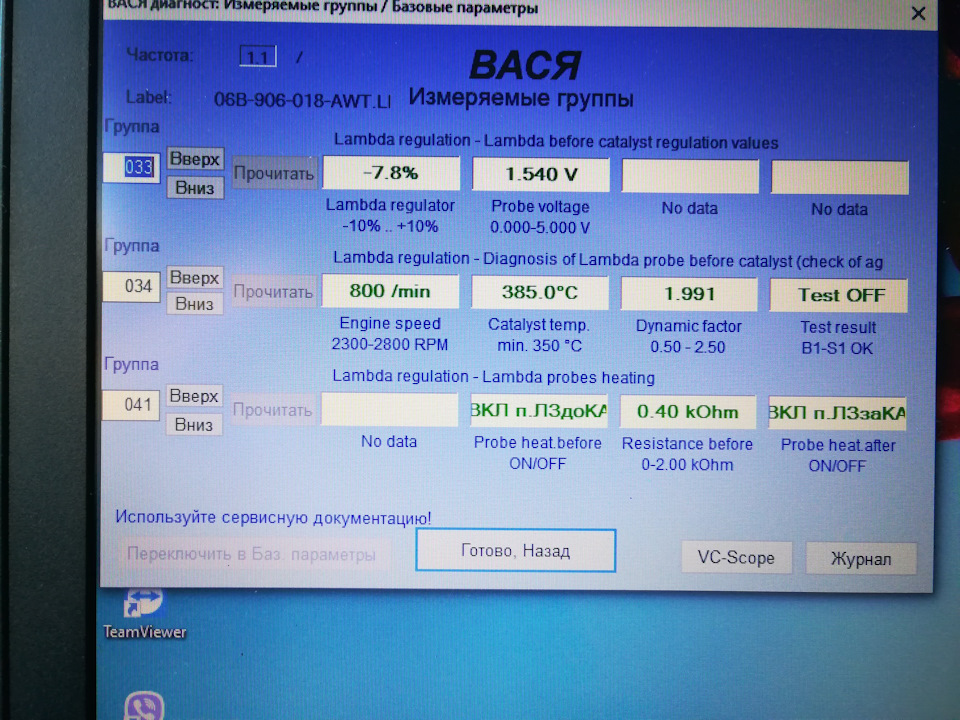The width and height of the screenshot is (960, 720).
Task: Select the Test OFF result field
Action: point(839,295)
